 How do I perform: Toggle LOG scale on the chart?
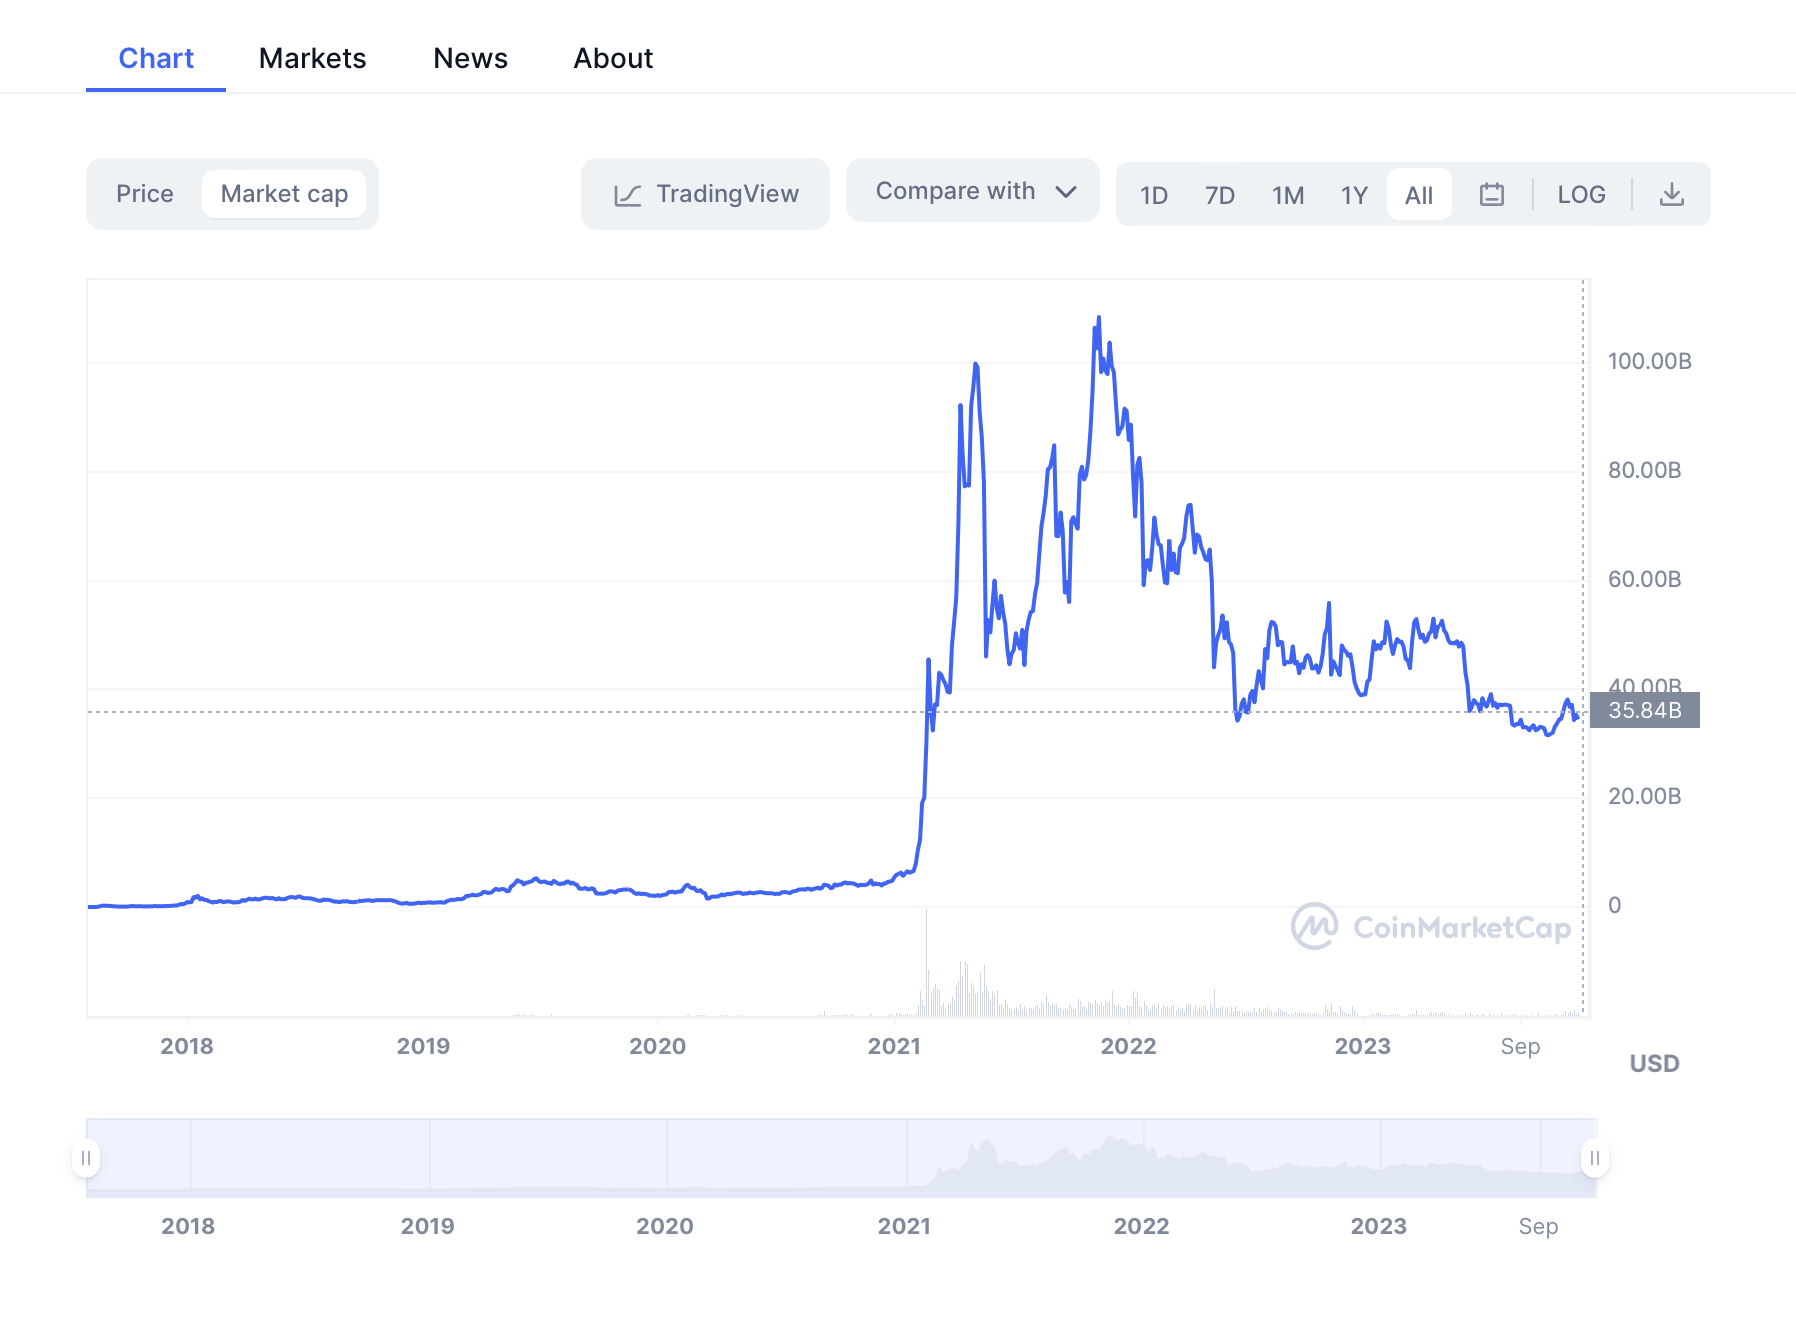tap(1581, 195)
